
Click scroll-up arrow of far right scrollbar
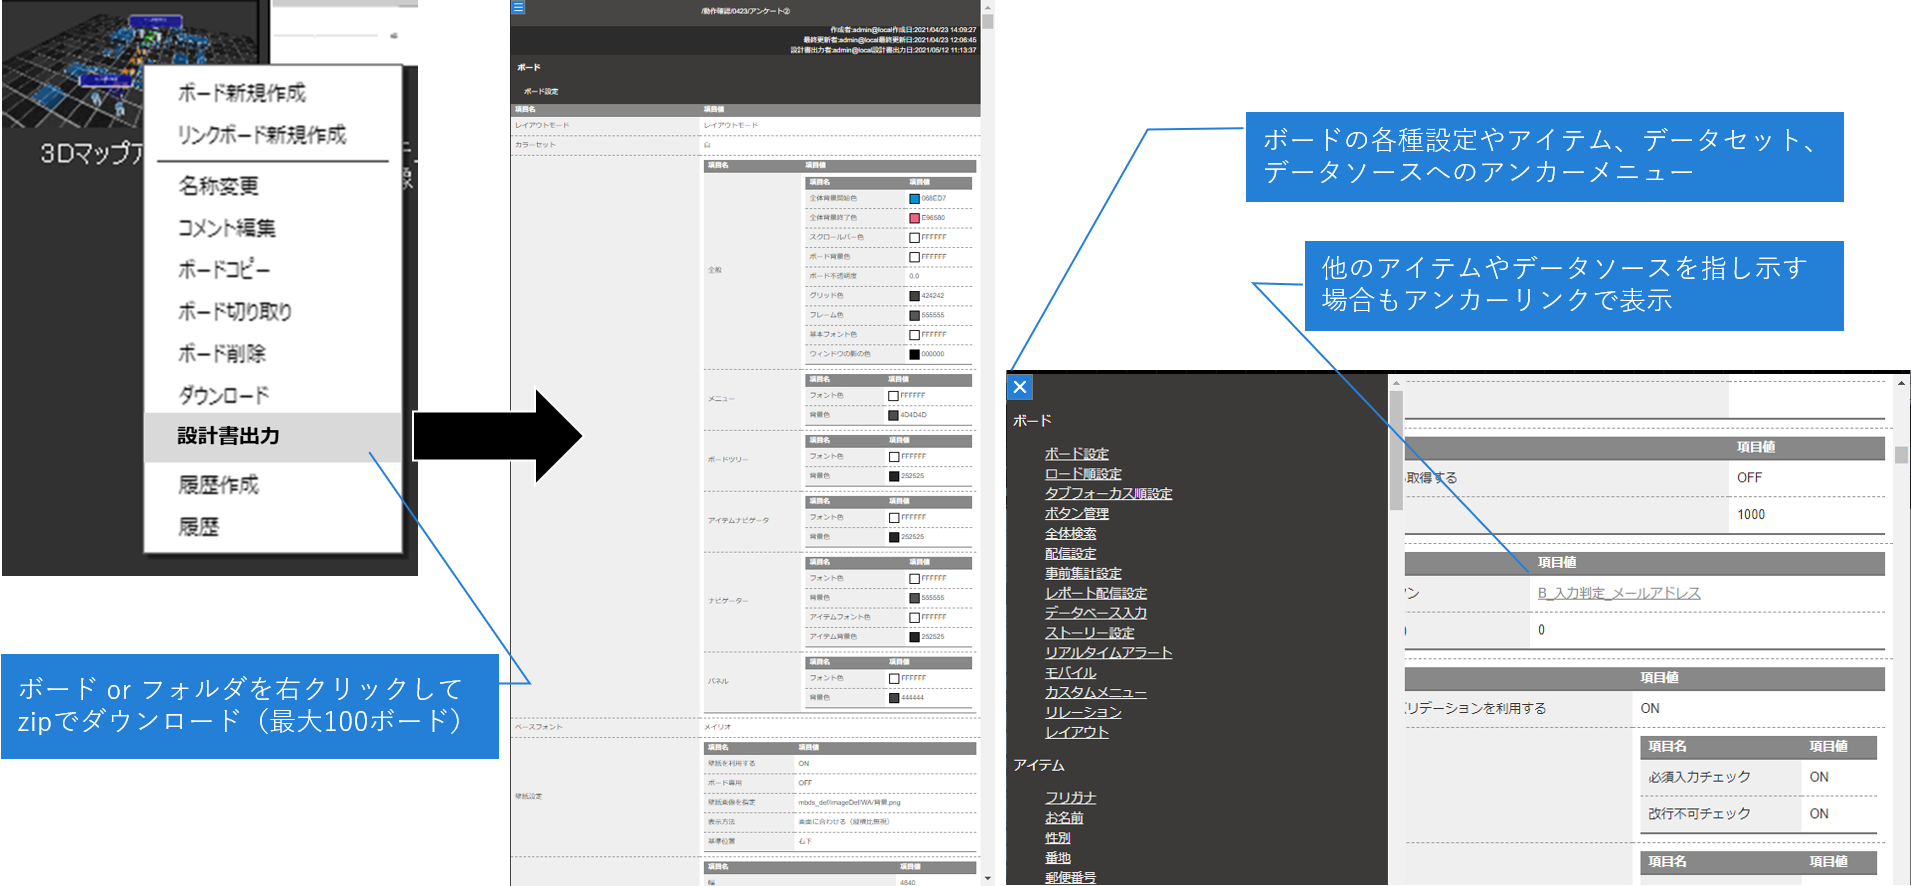pyautogui.click(x=1901, y=383)
